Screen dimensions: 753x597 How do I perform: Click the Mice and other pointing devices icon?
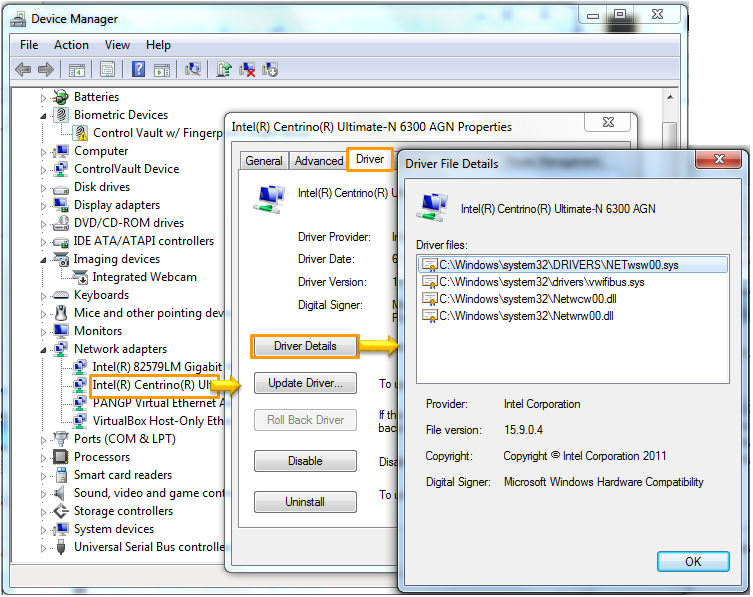pos(61,313)
